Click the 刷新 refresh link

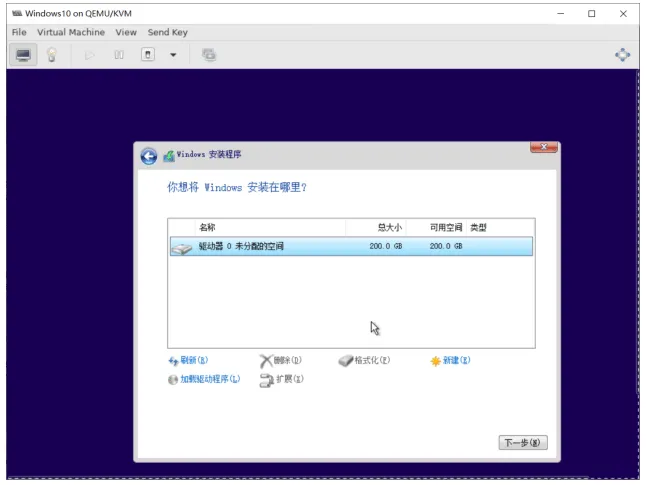click(188, 360)
